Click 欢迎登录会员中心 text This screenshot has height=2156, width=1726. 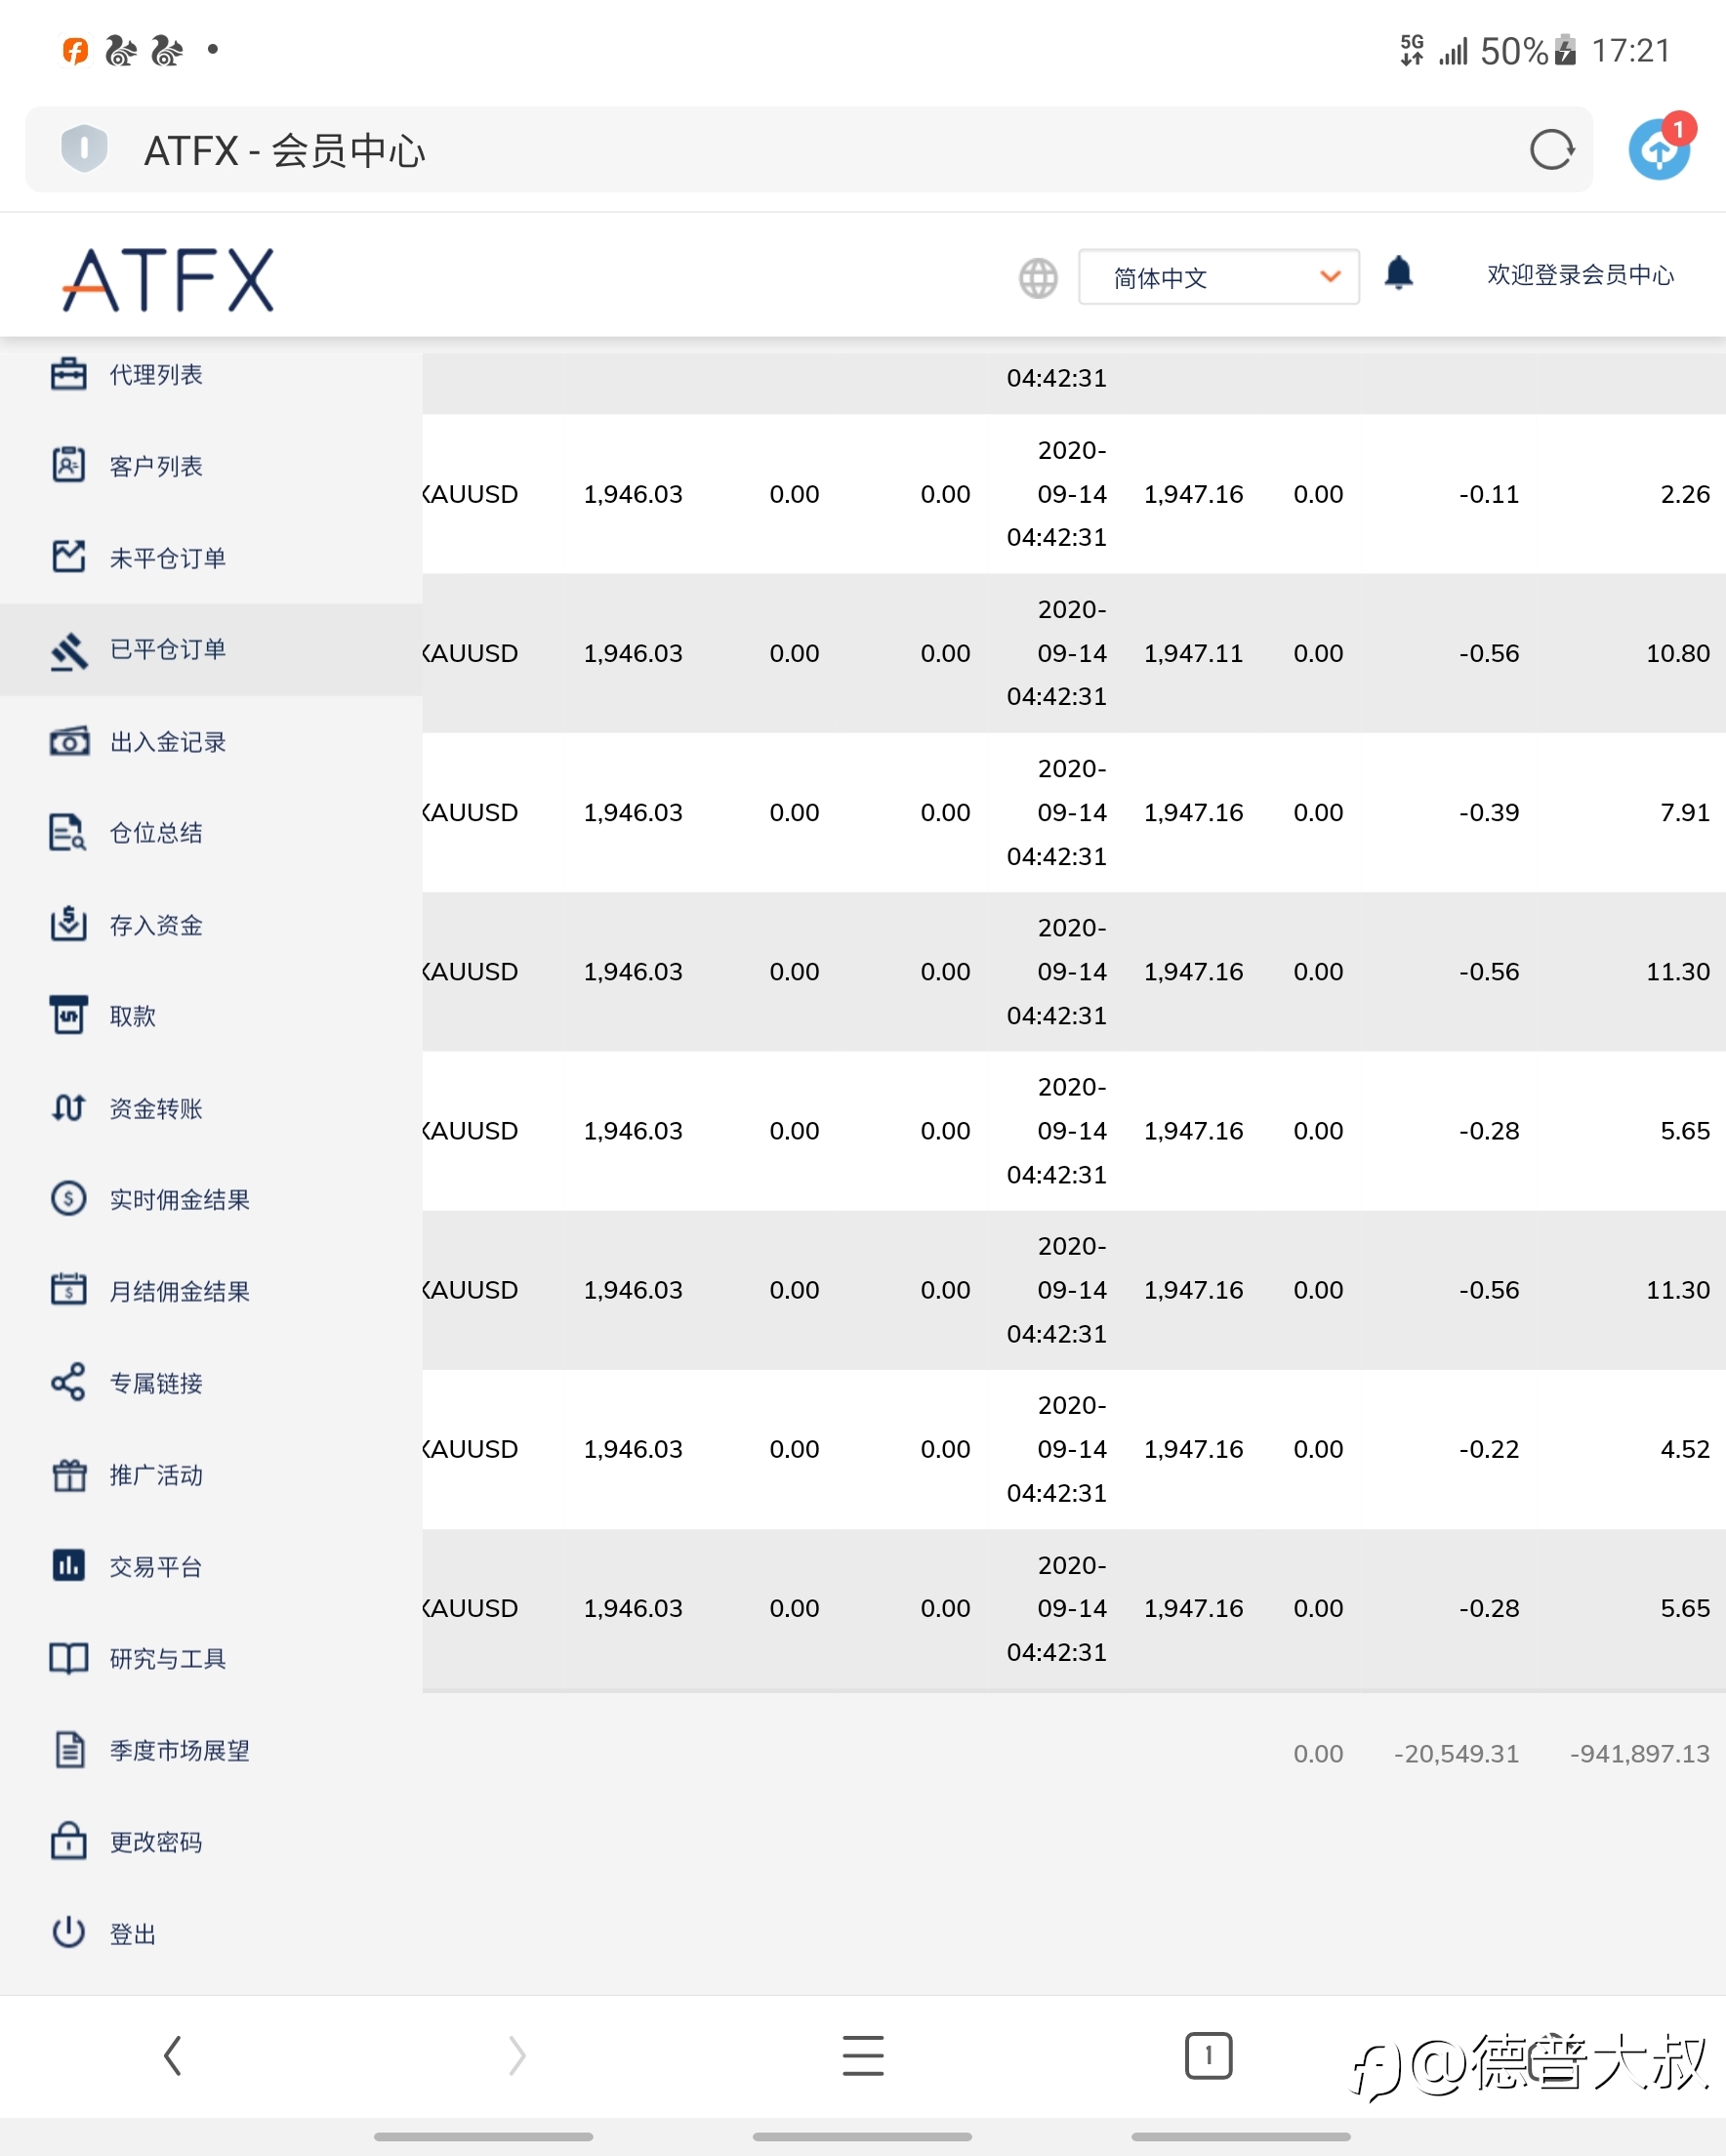tap(1580, 275)
